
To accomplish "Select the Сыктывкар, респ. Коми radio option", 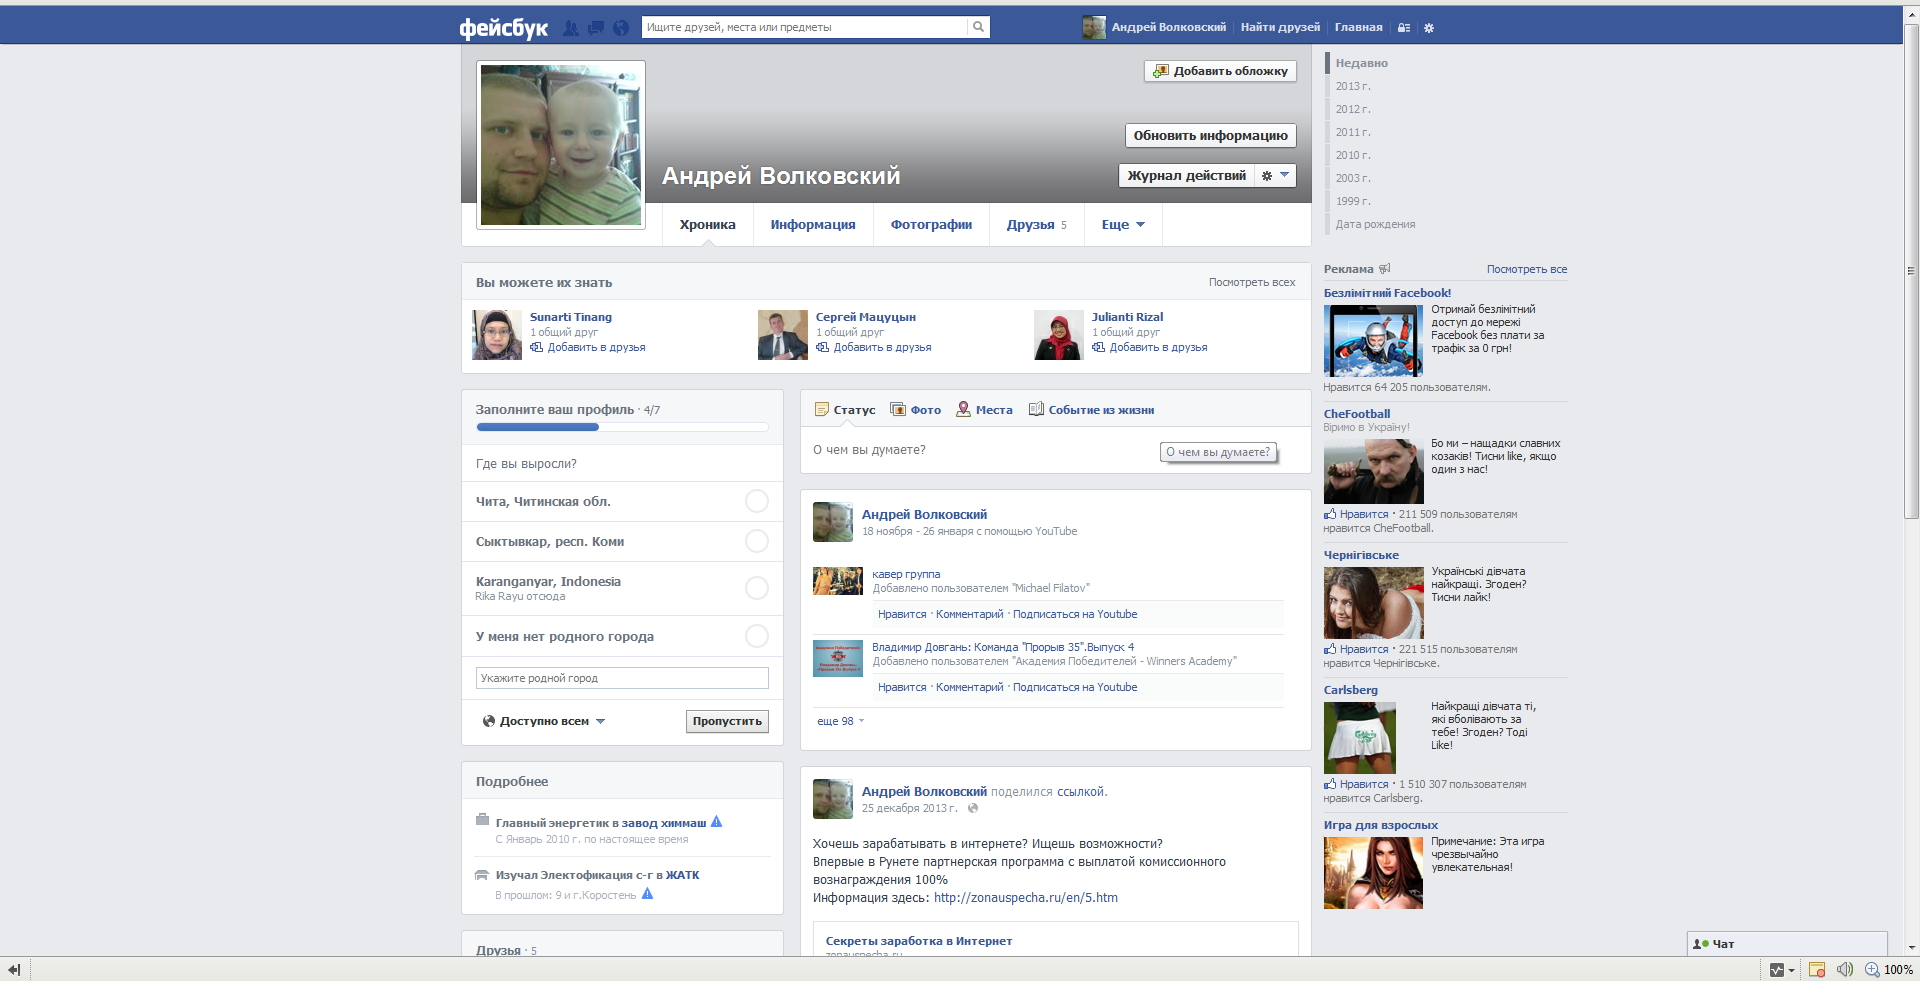I will coord(757,541).
